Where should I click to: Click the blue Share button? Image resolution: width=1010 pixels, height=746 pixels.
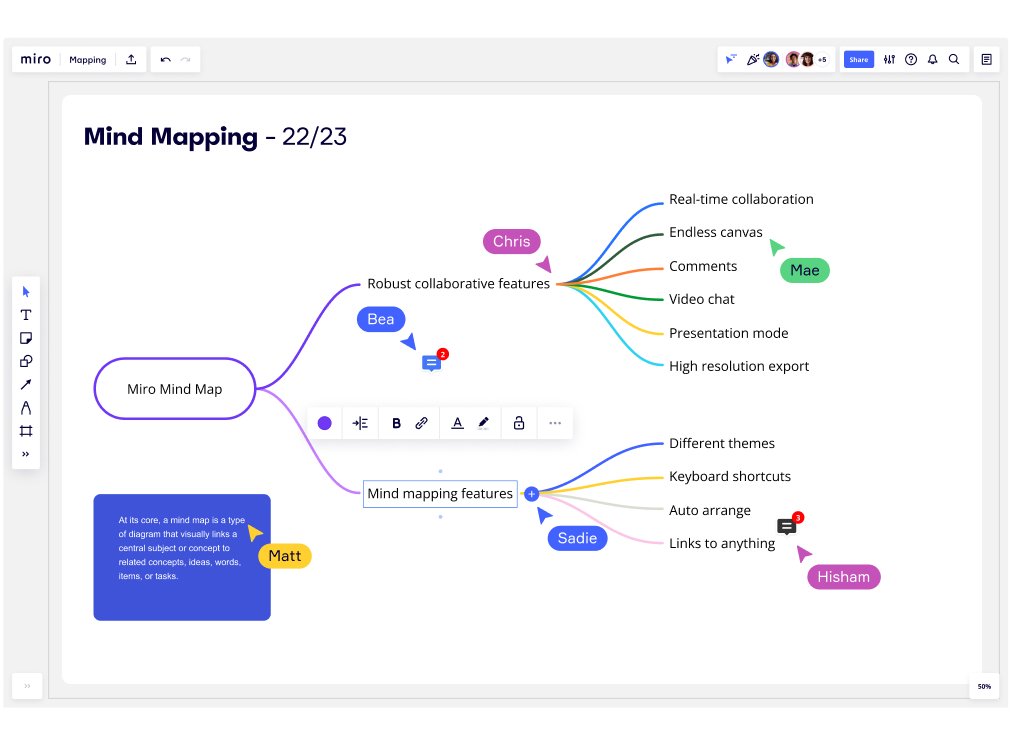[858, 59]
